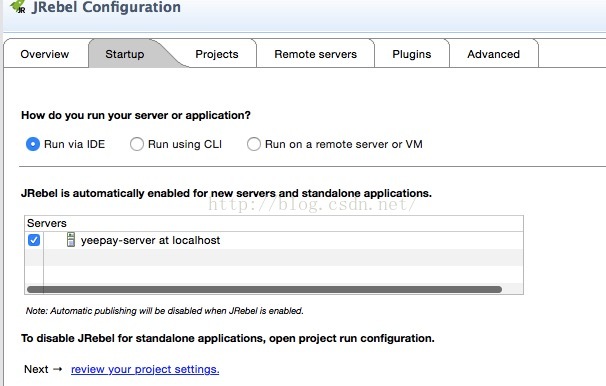
Task: Select the yeepay-server at localhost row
Action: pyautogui.click(x=274, y=240)
